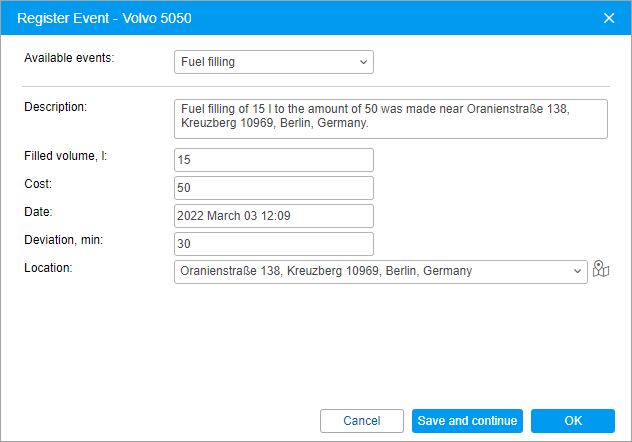Viewport: 632px width, 442px height.
Task: Click the "Date:" label
Action: coord(38,212)
